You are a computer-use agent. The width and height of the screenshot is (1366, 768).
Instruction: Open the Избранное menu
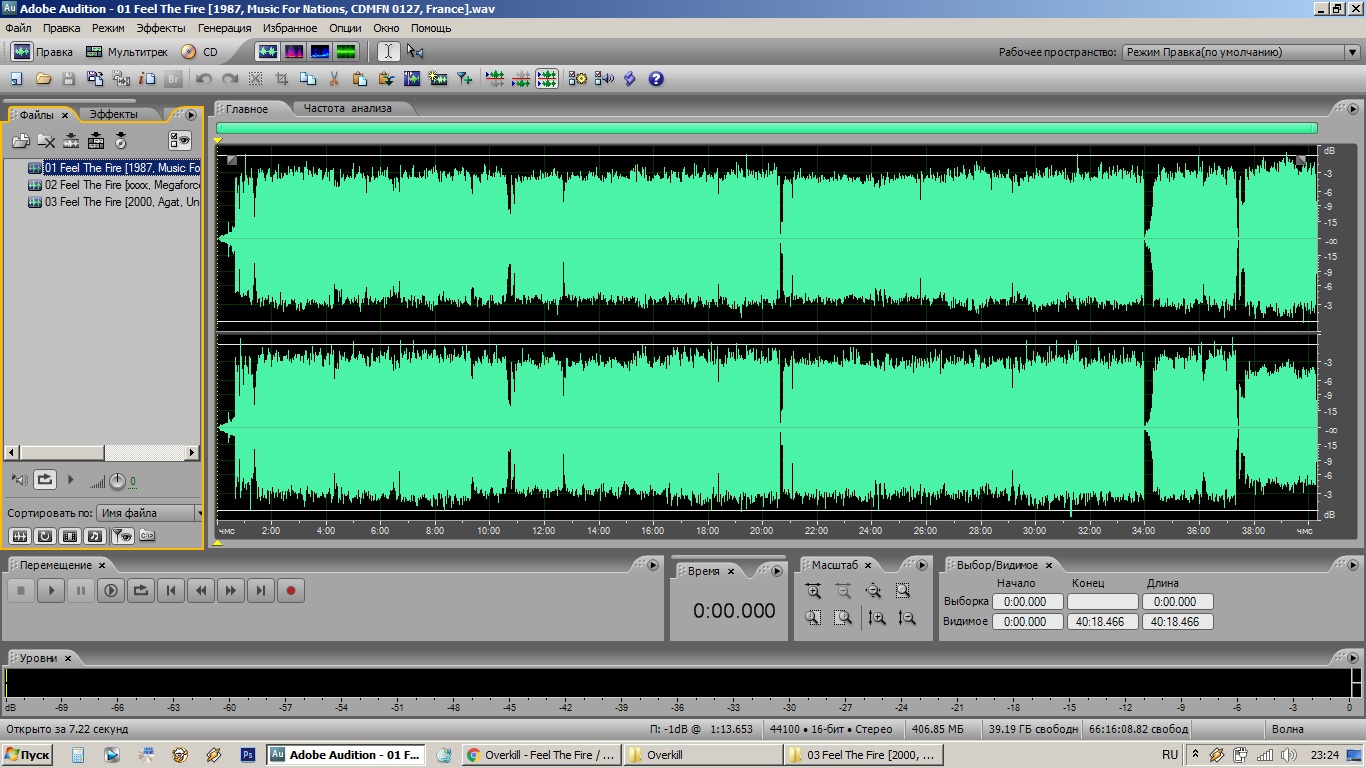290,28
